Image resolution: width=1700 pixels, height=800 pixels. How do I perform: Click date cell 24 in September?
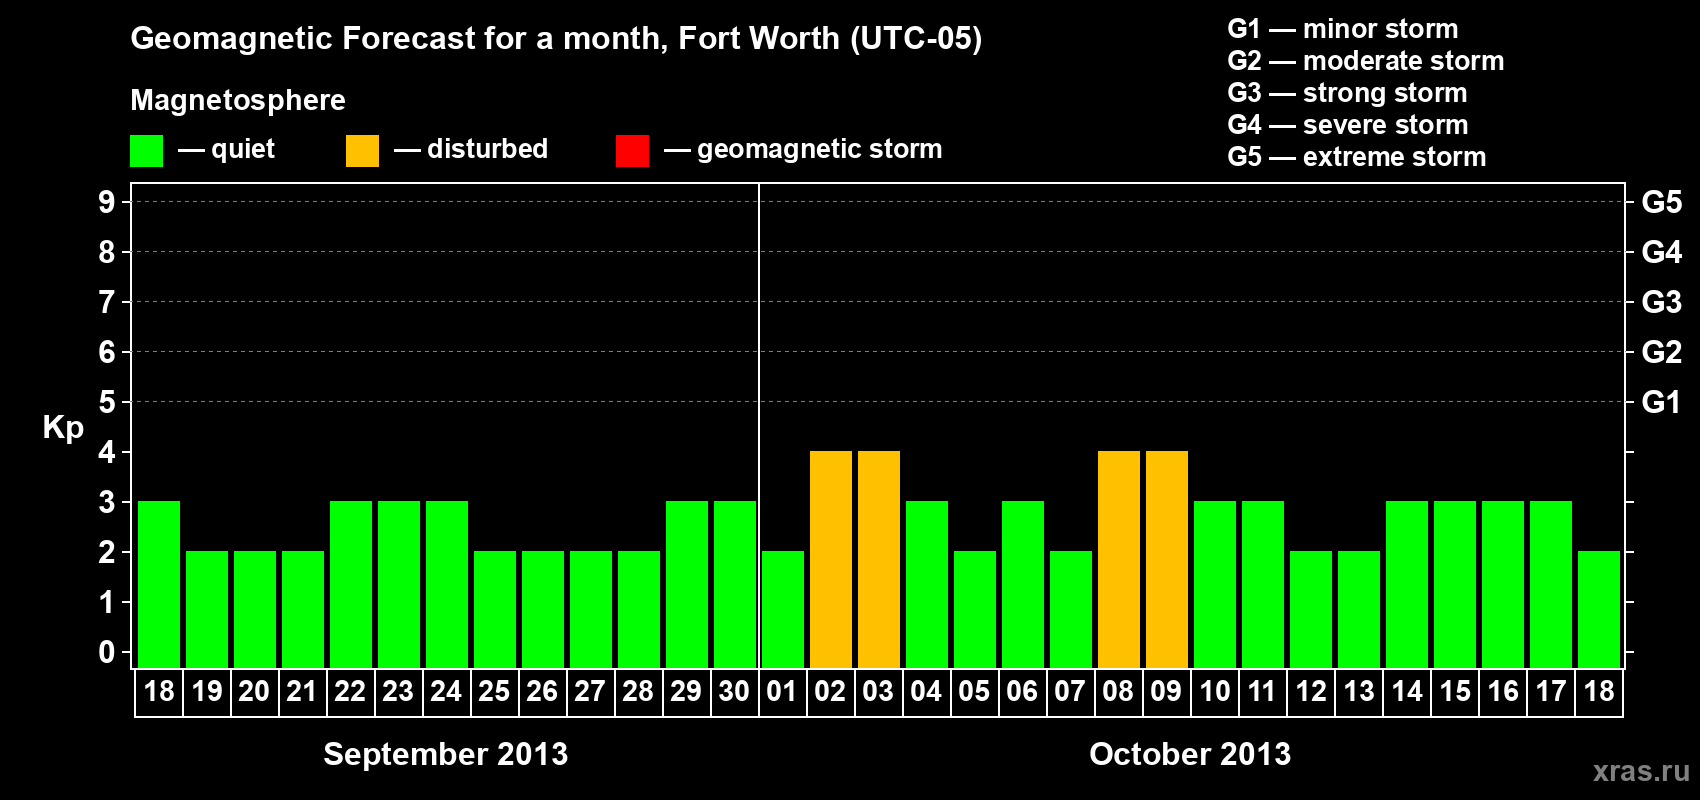[446, 692]
